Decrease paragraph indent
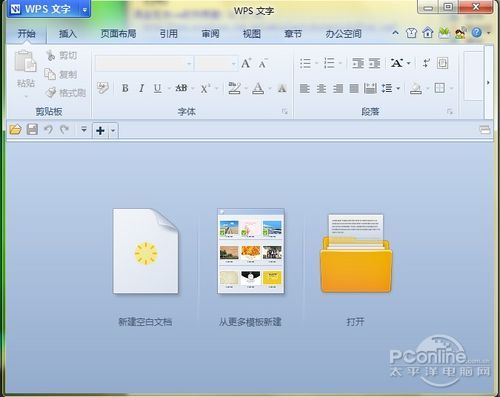Screen dimensions: 500x397 point(358,63)
